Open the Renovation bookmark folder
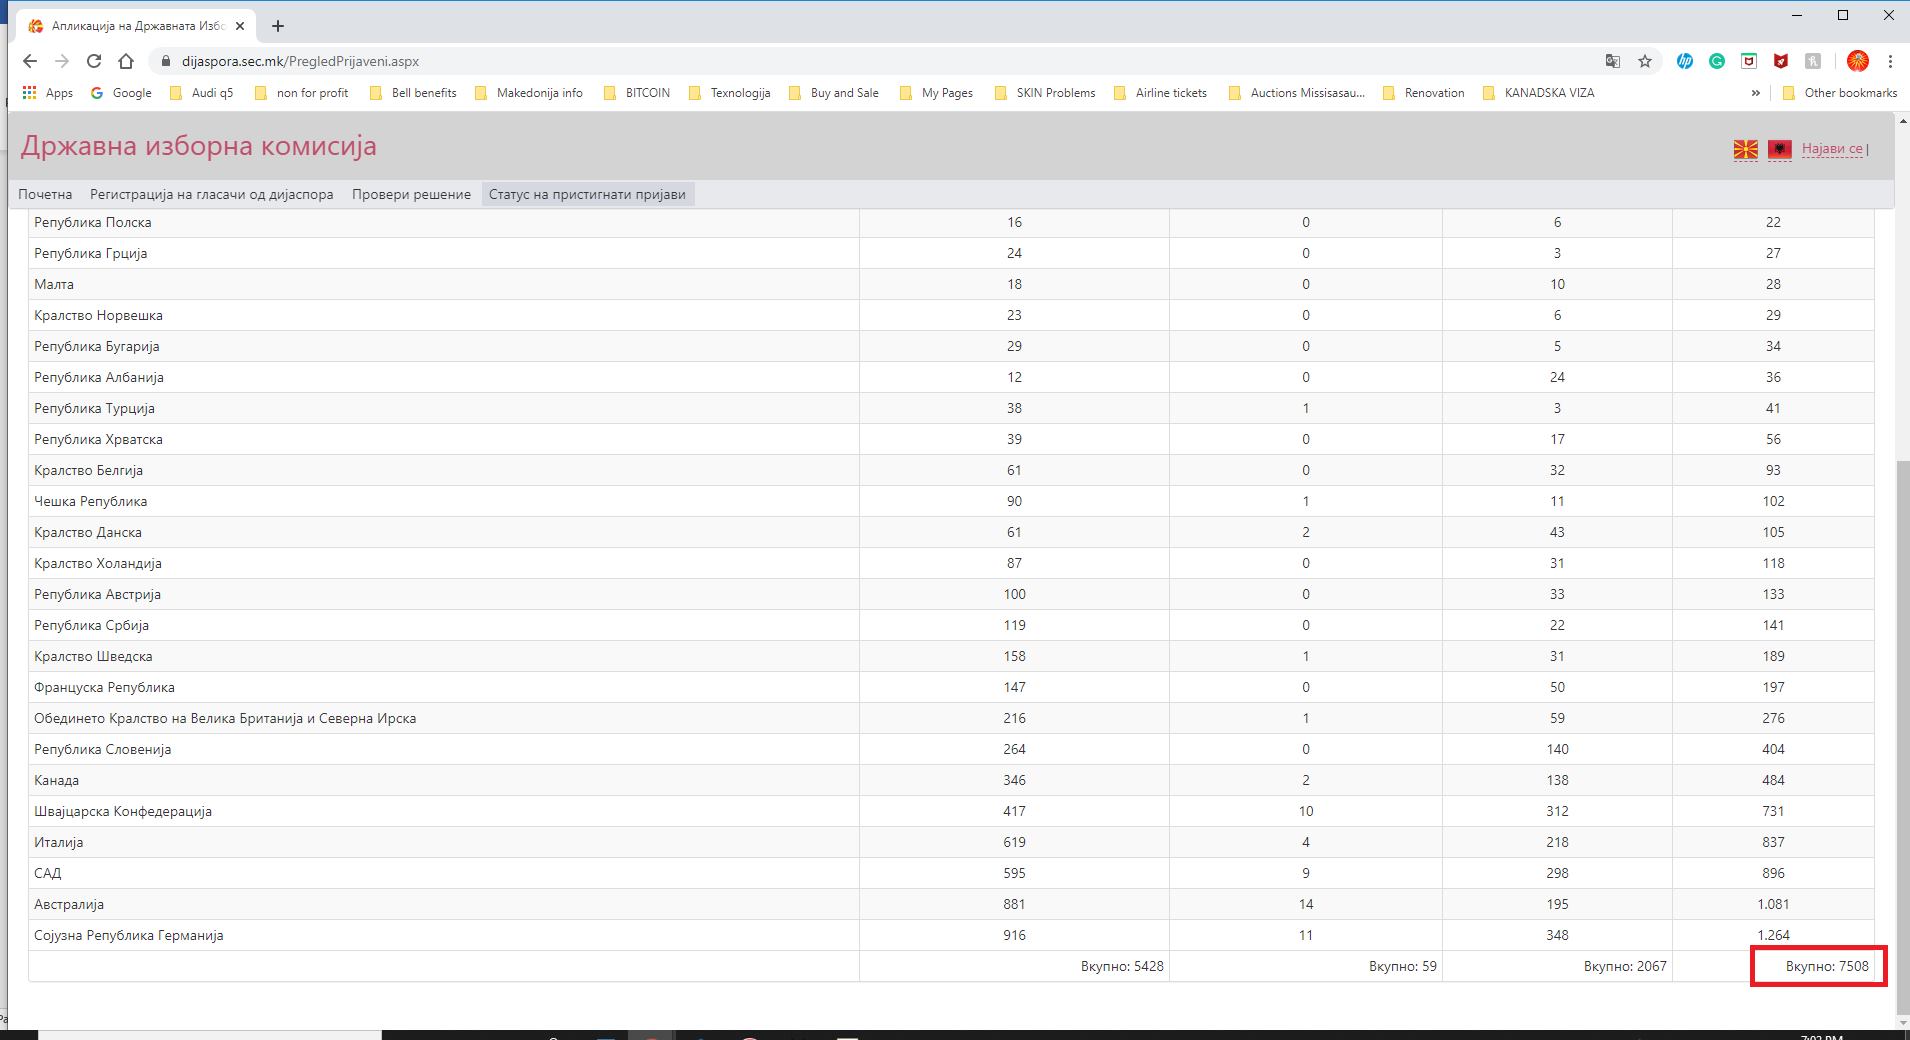This screenshot has height=1040, width=1910. coord(1423,93)
